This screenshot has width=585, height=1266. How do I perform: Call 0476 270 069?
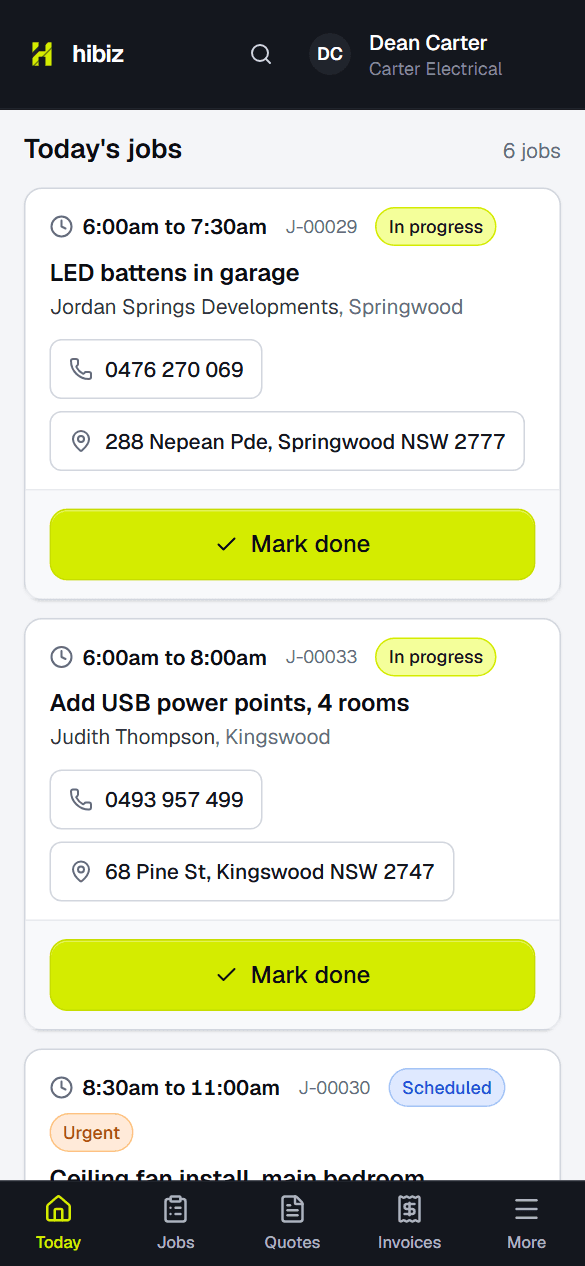tap(156, 369)
